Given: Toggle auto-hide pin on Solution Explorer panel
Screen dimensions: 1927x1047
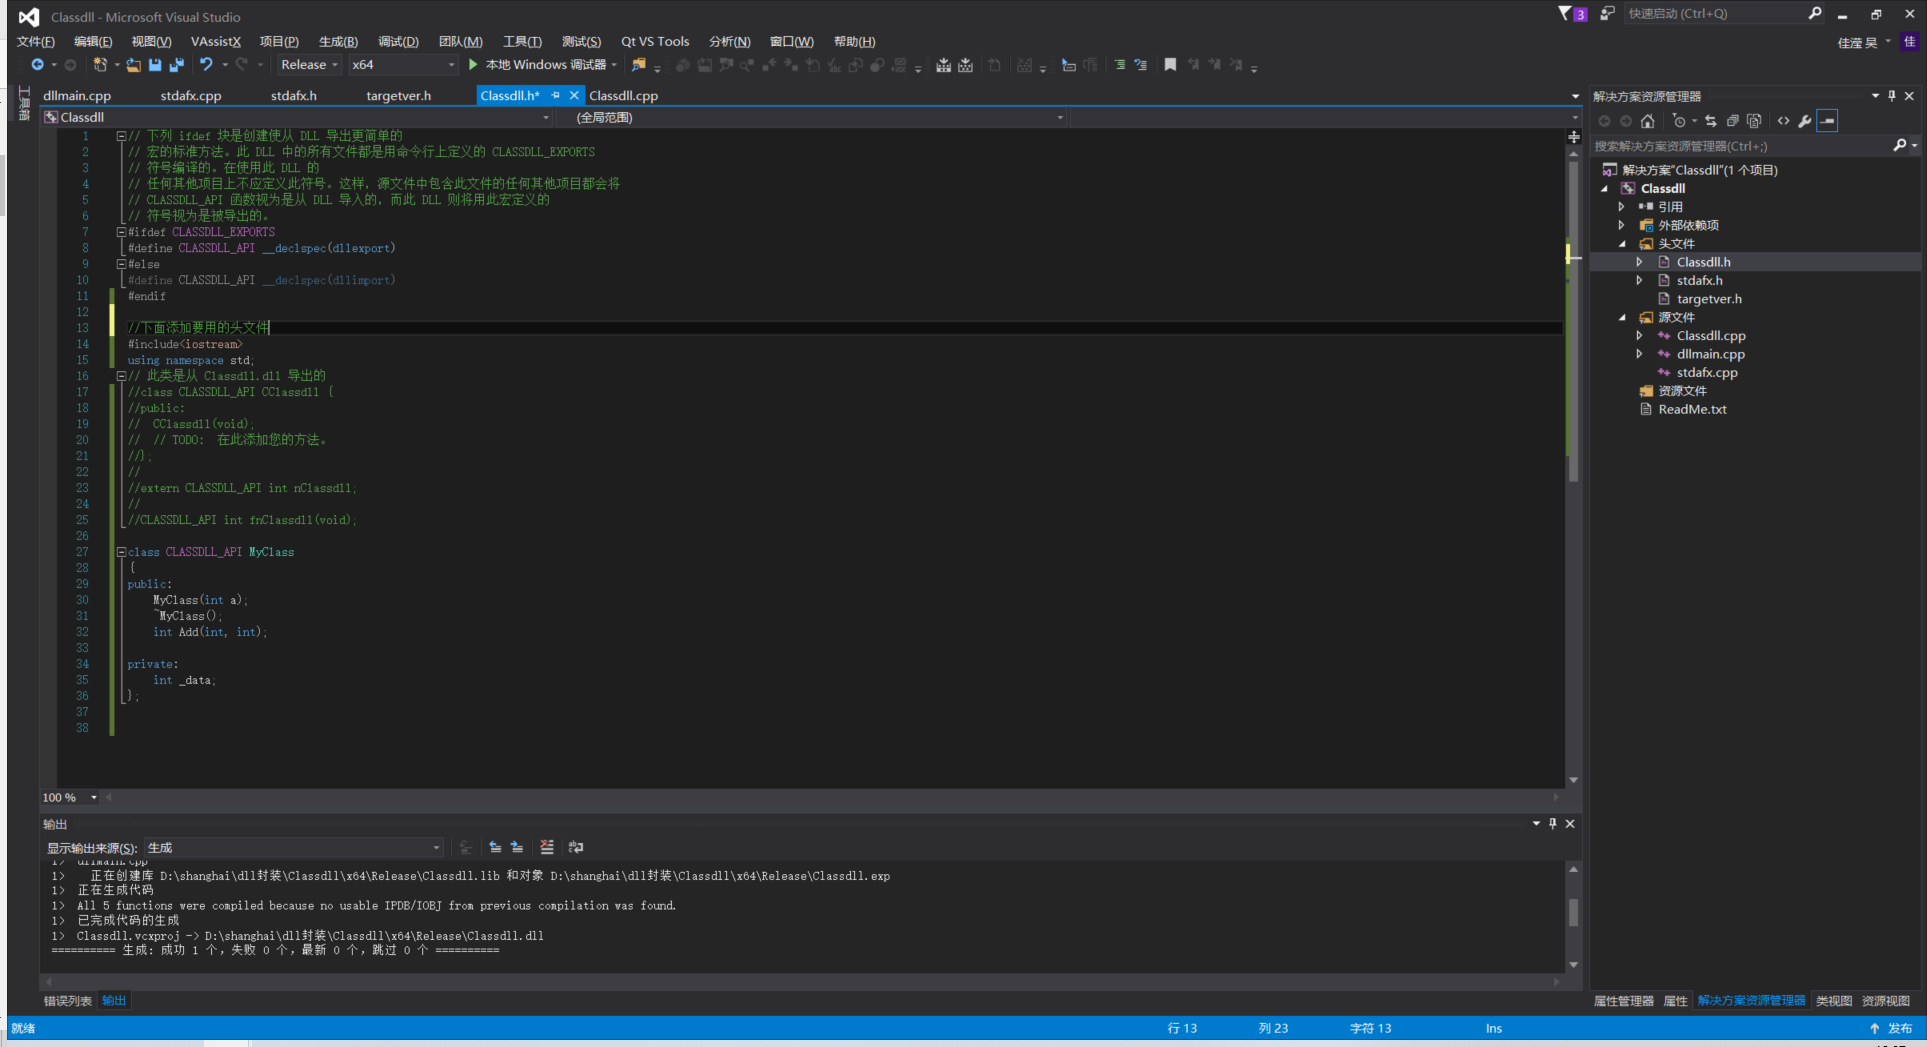Looking at the screenshot, I should coord(1891,96).
